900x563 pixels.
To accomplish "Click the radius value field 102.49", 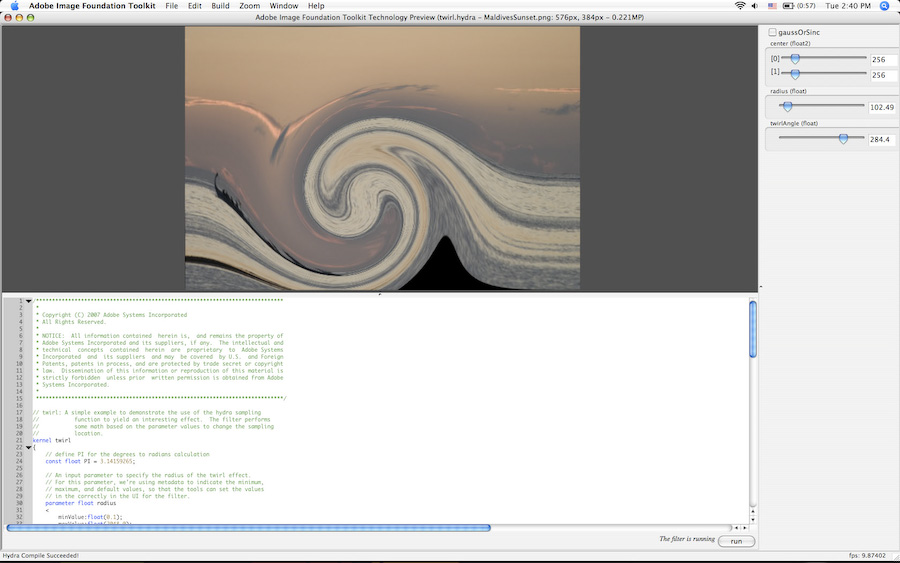I will point(882,107).
